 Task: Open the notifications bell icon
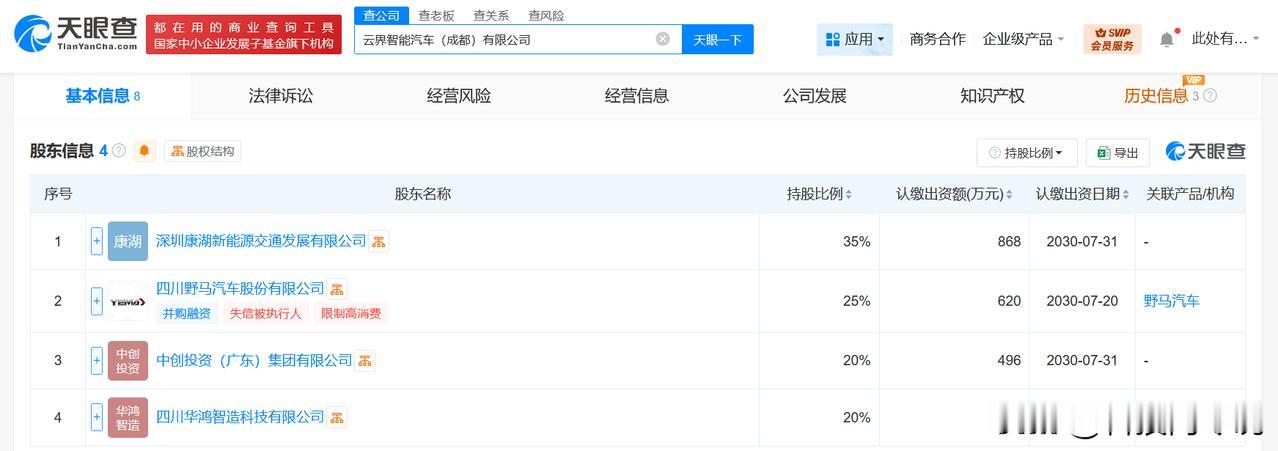pos(1167,39)
